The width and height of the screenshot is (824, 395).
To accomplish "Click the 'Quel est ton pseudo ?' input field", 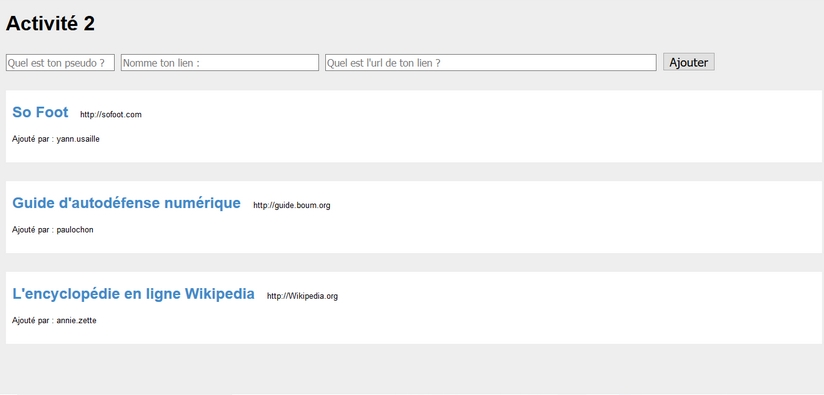I will [60, 63].
